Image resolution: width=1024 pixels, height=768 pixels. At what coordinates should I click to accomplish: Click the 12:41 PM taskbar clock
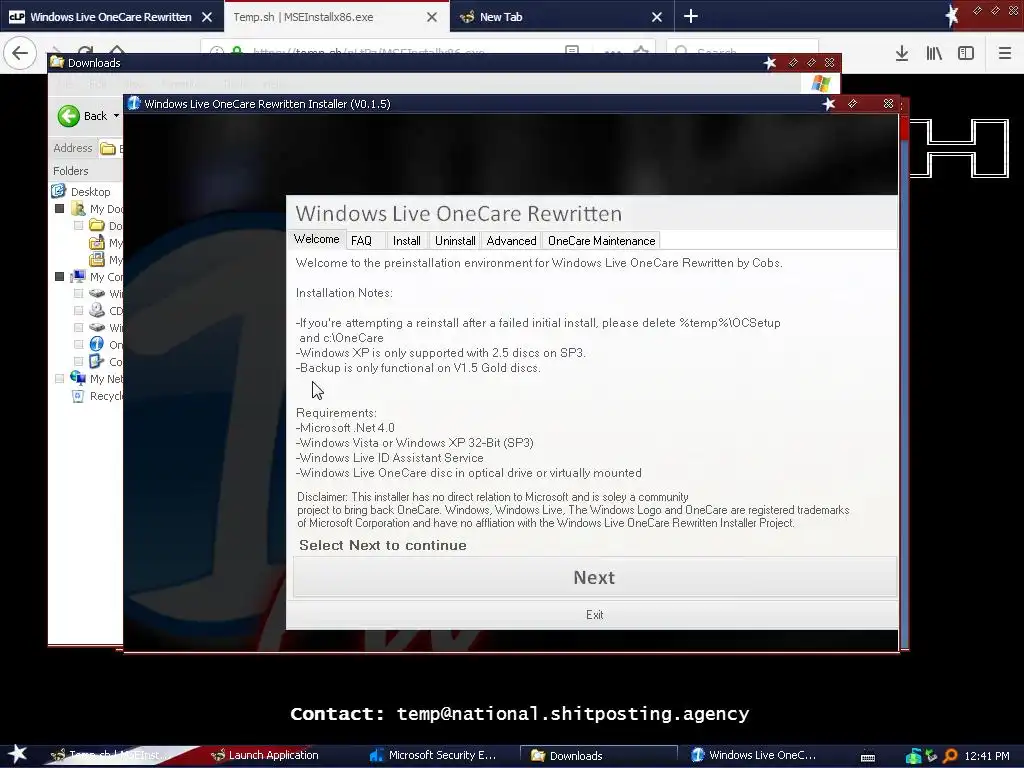click(x=987, y=756)
